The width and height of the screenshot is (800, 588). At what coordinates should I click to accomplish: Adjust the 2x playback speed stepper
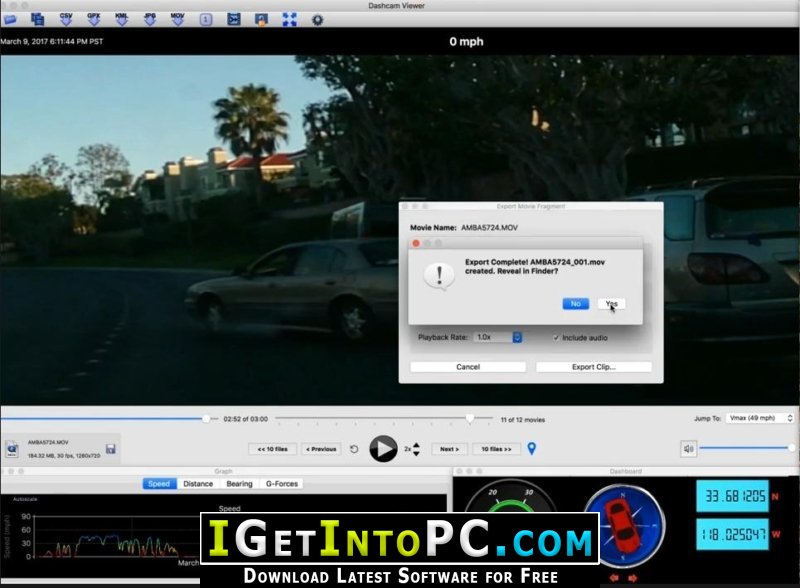point(416,449)
